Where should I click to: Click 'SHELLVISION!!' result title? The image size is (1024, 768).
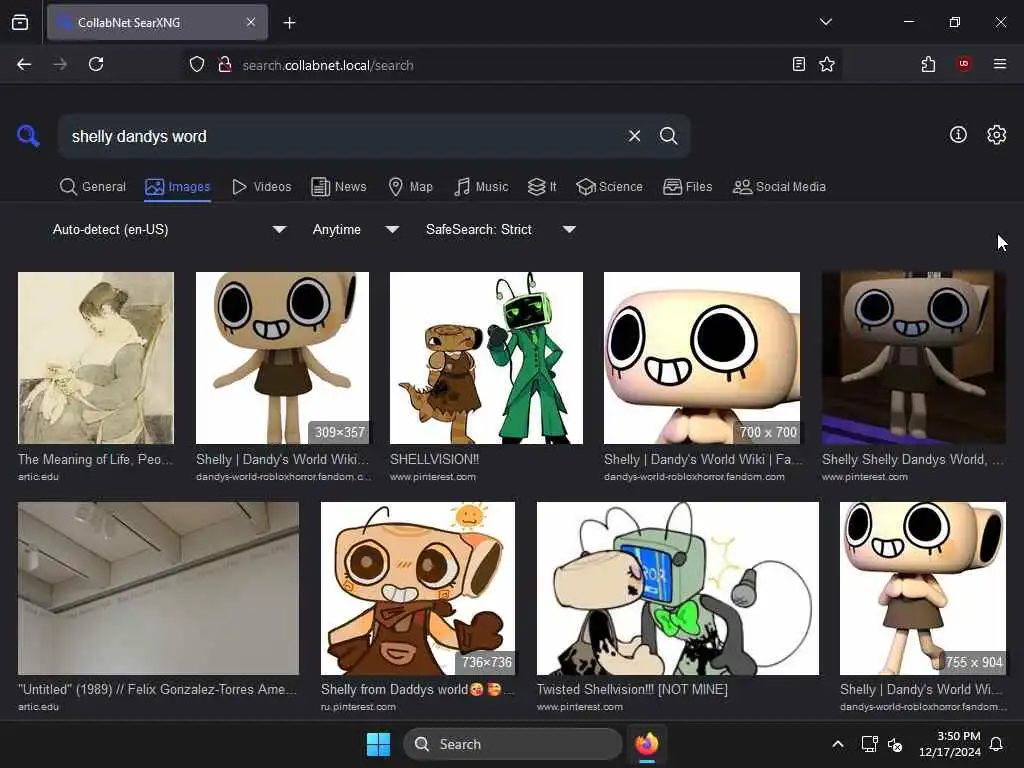pos(434,459)
